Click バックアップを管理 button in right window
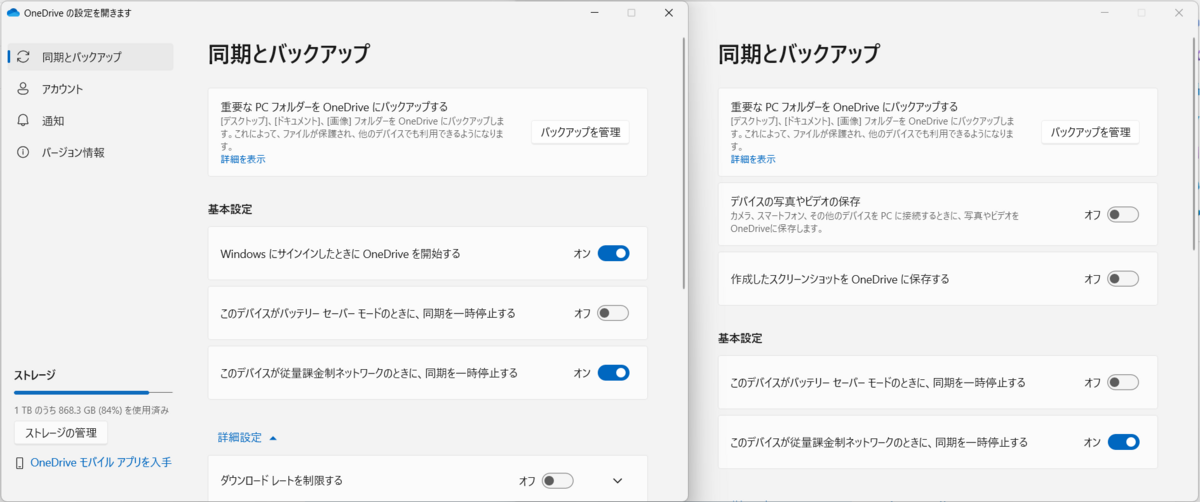The image size is (1200, 502). [1091, 132]
